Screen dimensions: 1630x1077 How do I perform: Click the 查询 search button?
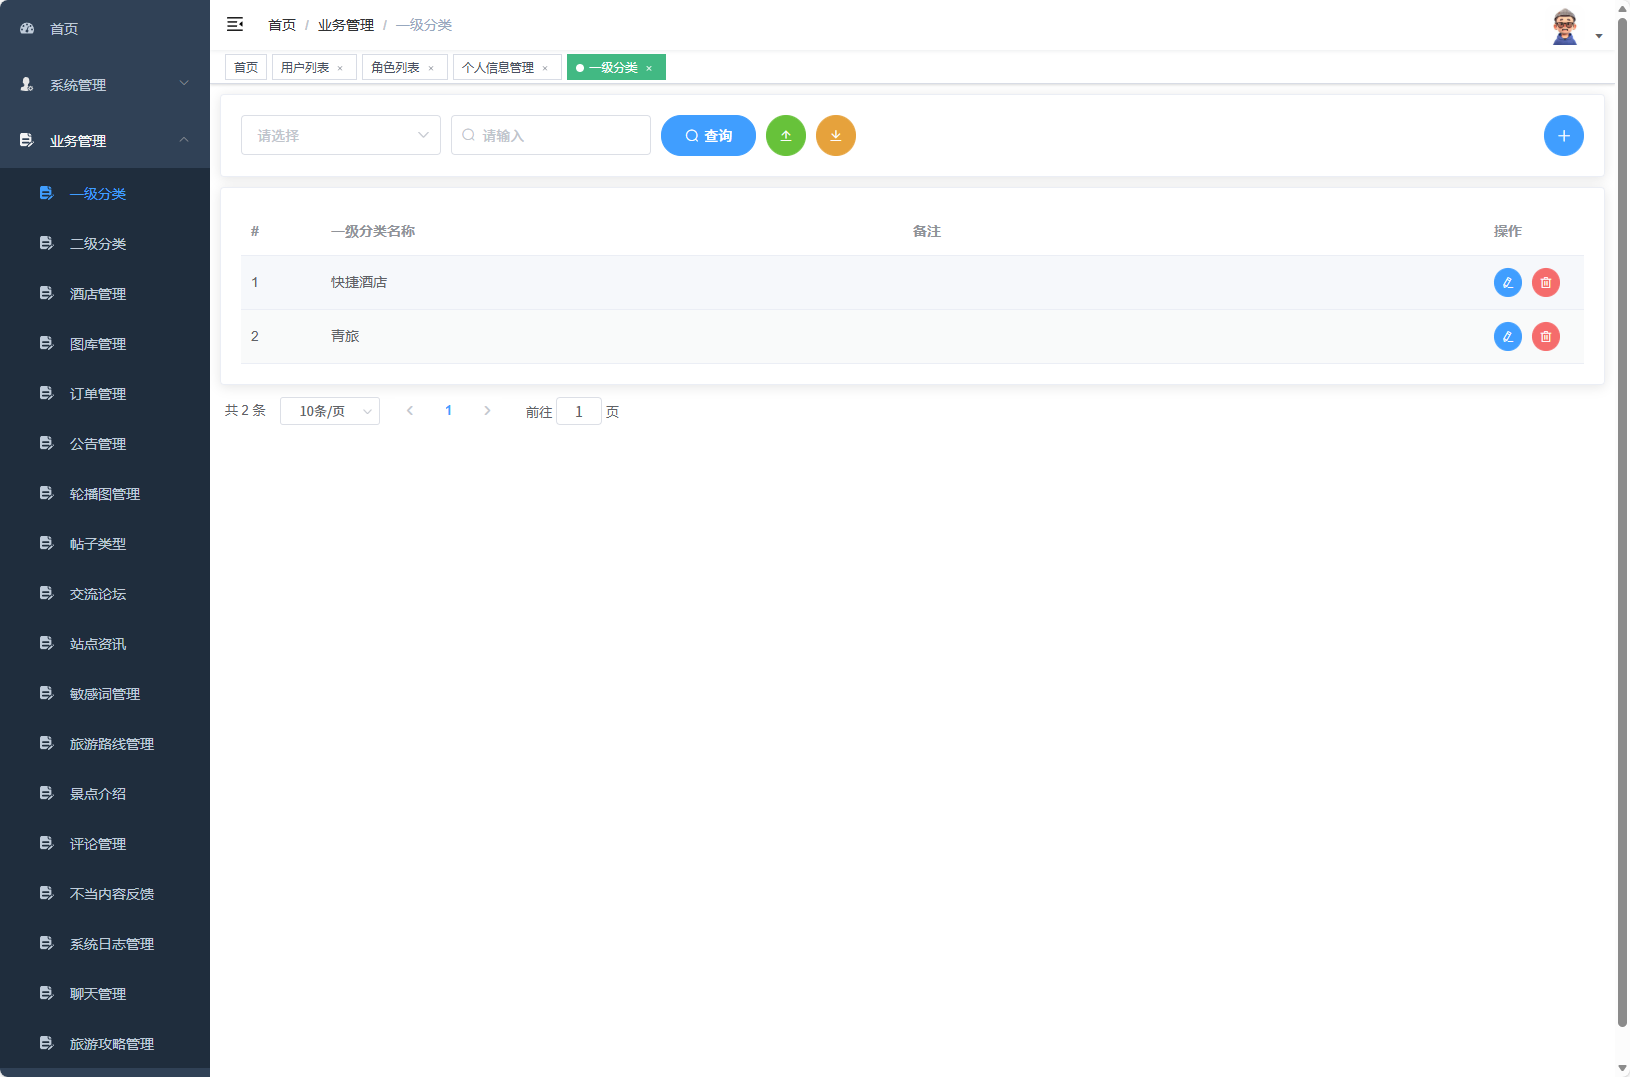pos(708,135)
